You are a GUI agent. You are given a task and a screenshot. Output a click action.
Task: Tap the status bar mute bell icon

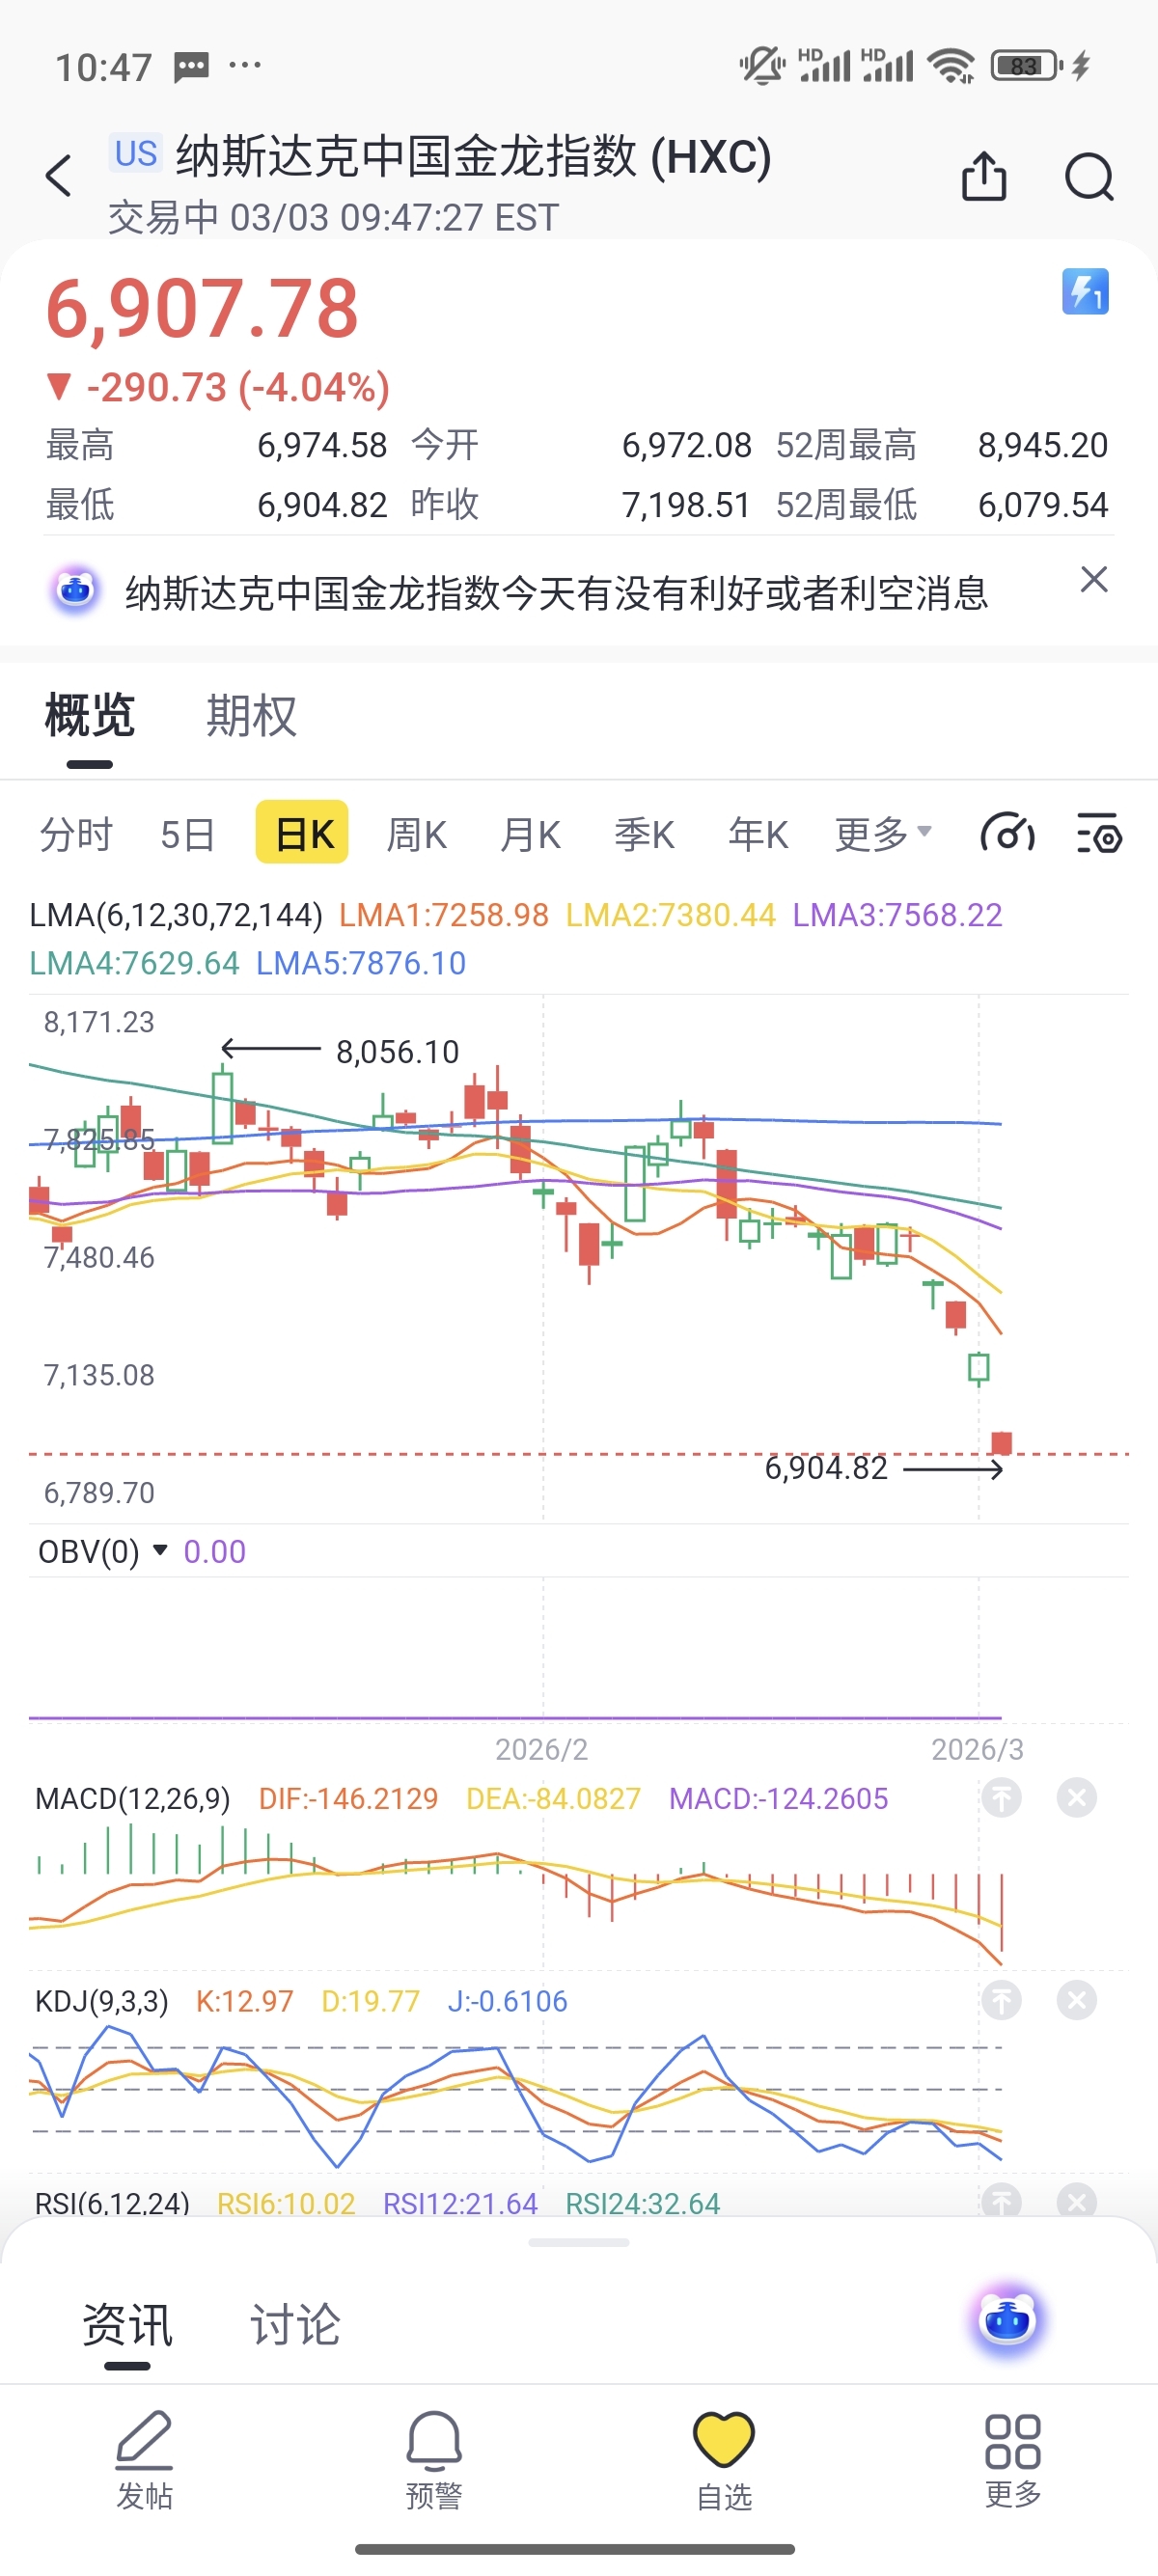click(762, 66)
